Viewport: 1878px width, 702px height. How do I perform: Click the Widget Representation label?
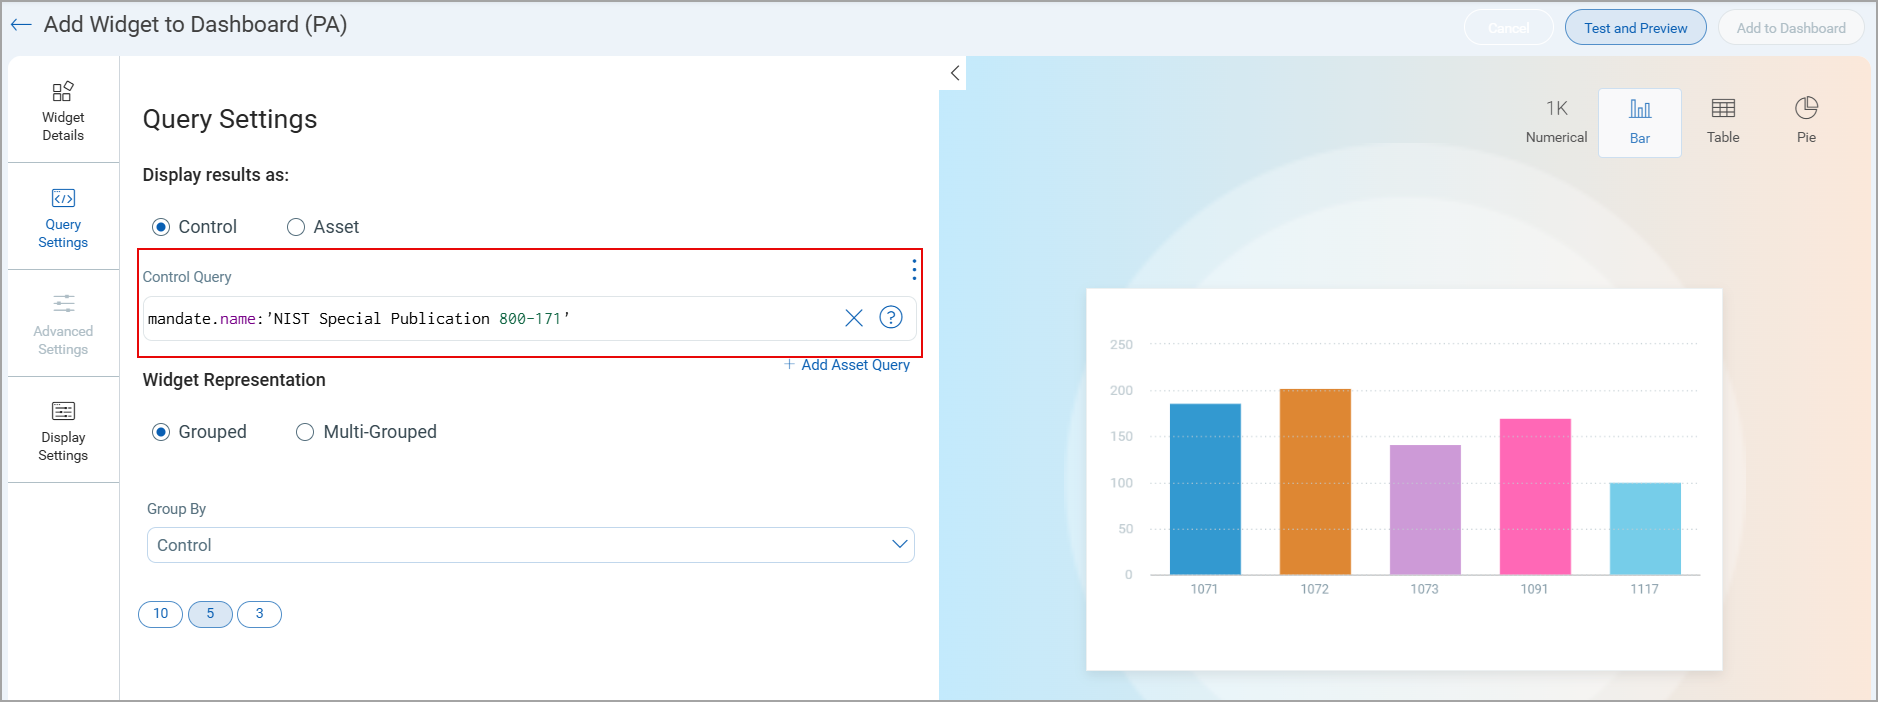234,380
